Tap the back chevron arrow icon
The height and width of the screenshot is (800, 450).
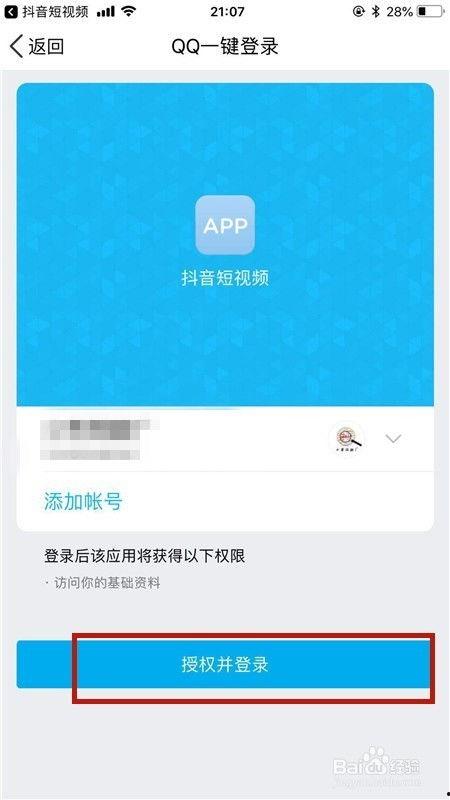(16, 46)
